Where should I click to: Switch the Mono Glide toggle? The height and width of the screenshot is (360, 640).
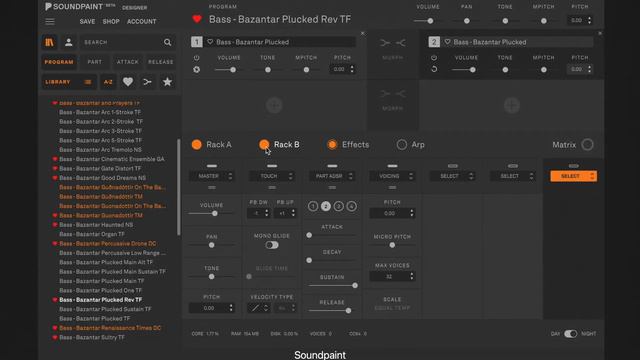[x=272, y=245]
